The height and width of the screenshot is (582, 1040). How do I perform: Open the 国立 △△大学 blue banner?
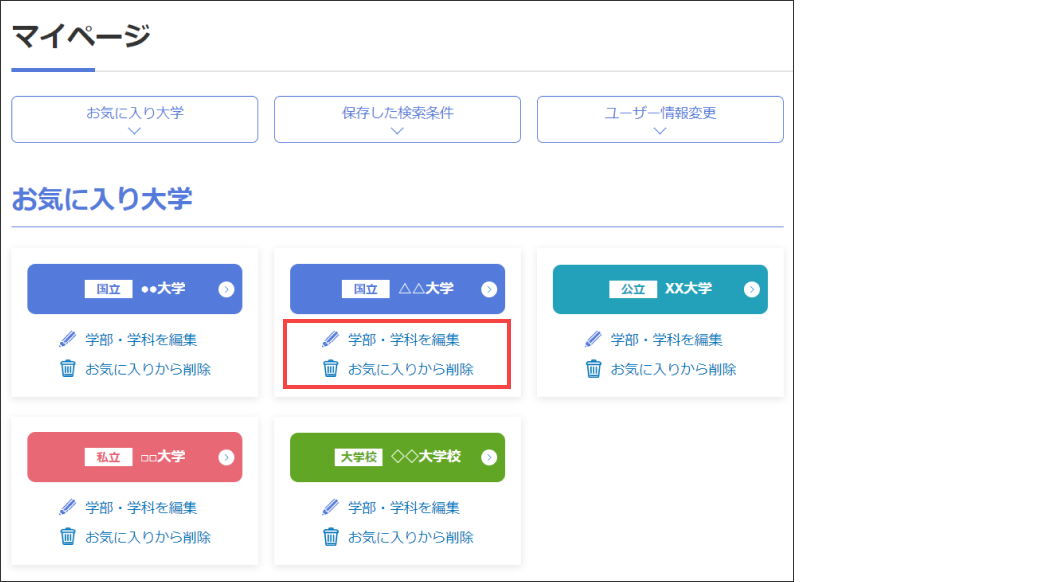(x=397, y=289)
